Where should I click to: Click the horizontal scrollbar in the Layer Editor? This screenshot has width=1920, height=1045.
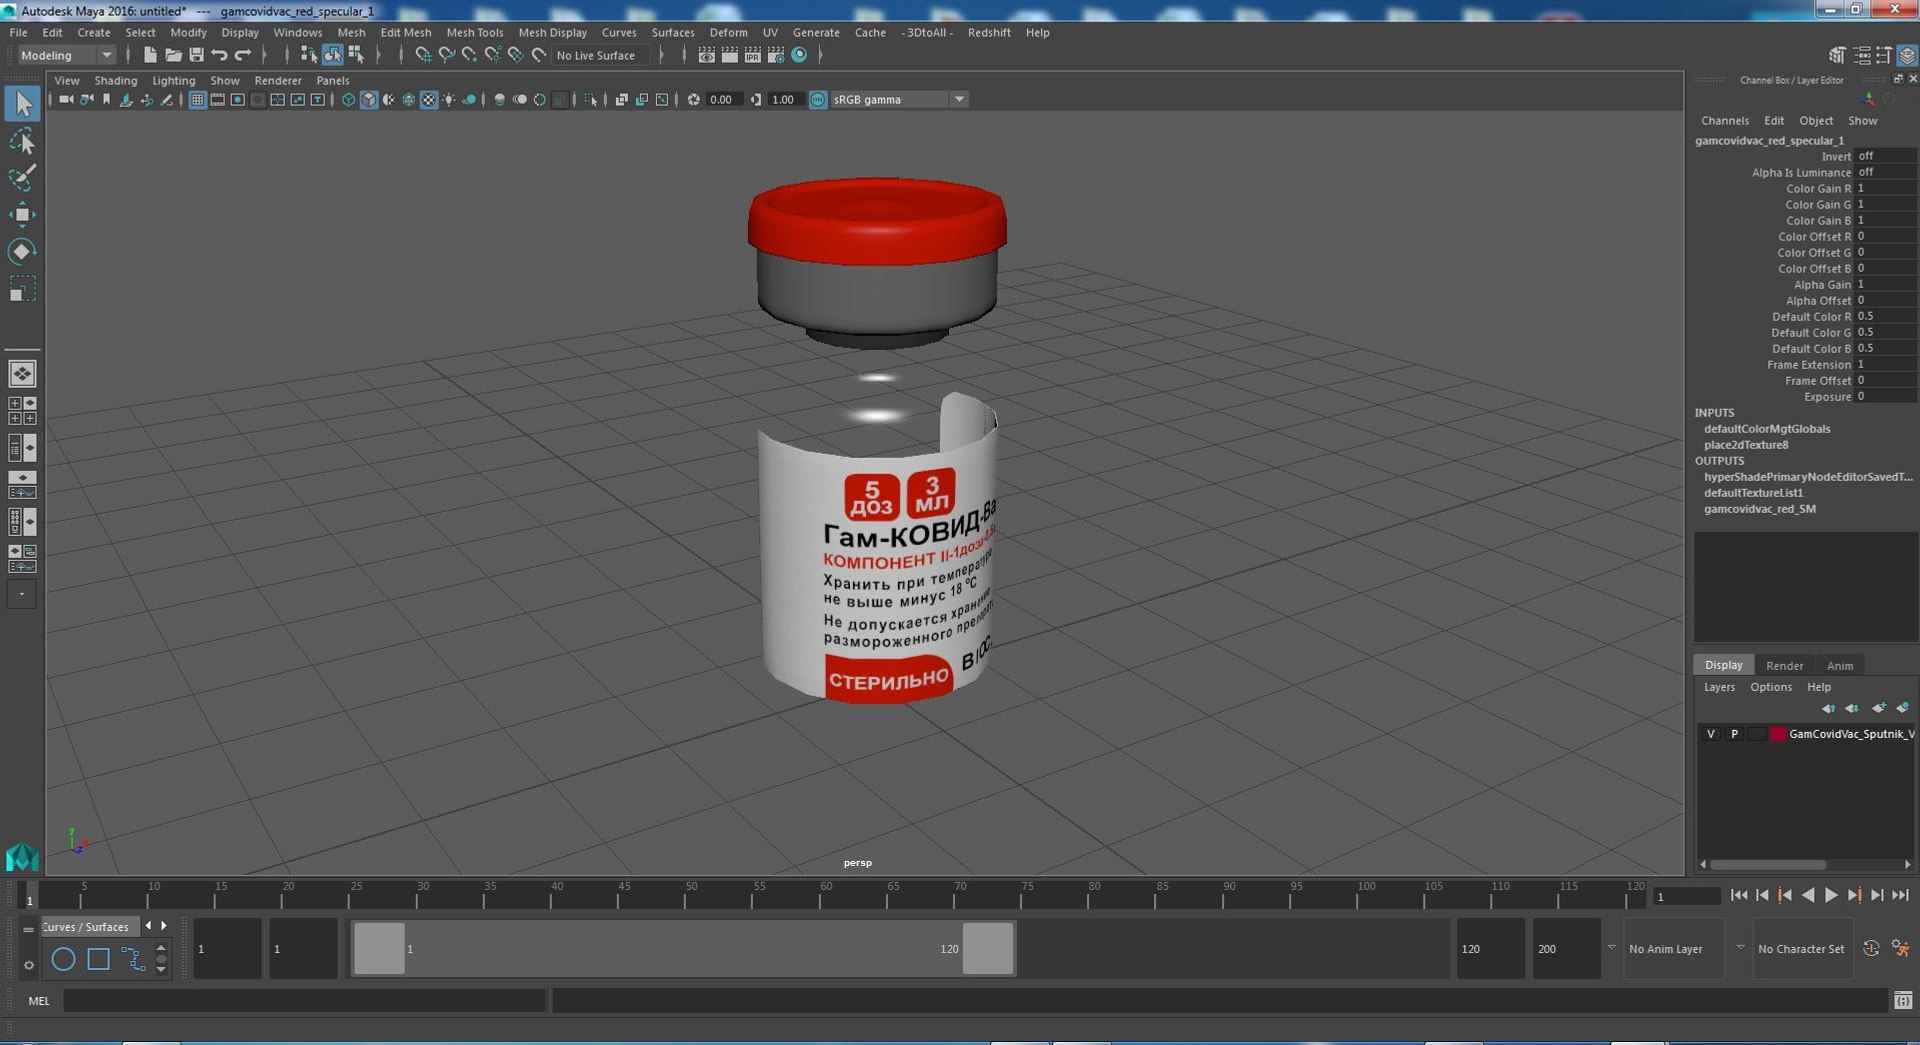[1767, 865]
